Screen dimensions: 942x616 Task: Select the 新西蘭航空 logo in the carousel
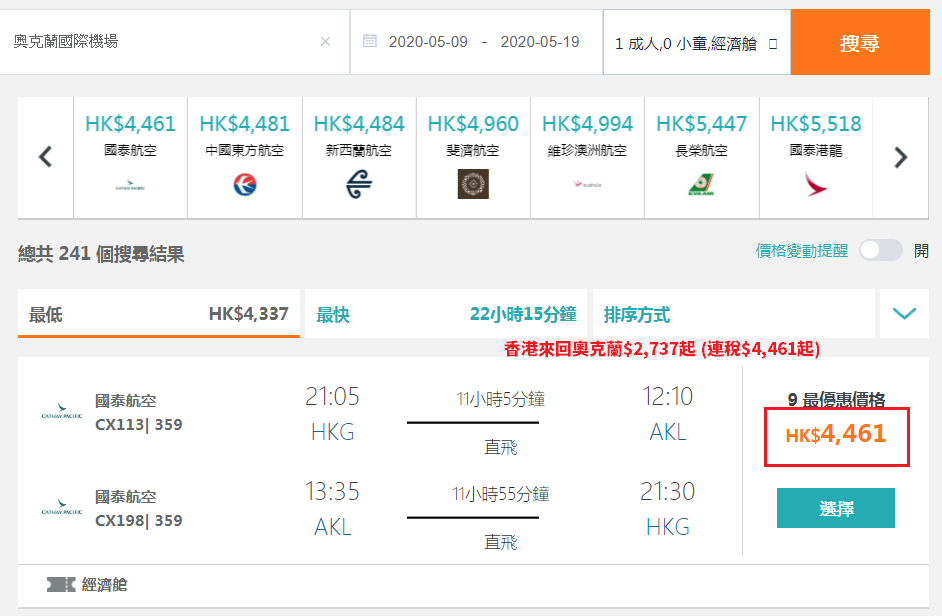click(x=359, y=184)
